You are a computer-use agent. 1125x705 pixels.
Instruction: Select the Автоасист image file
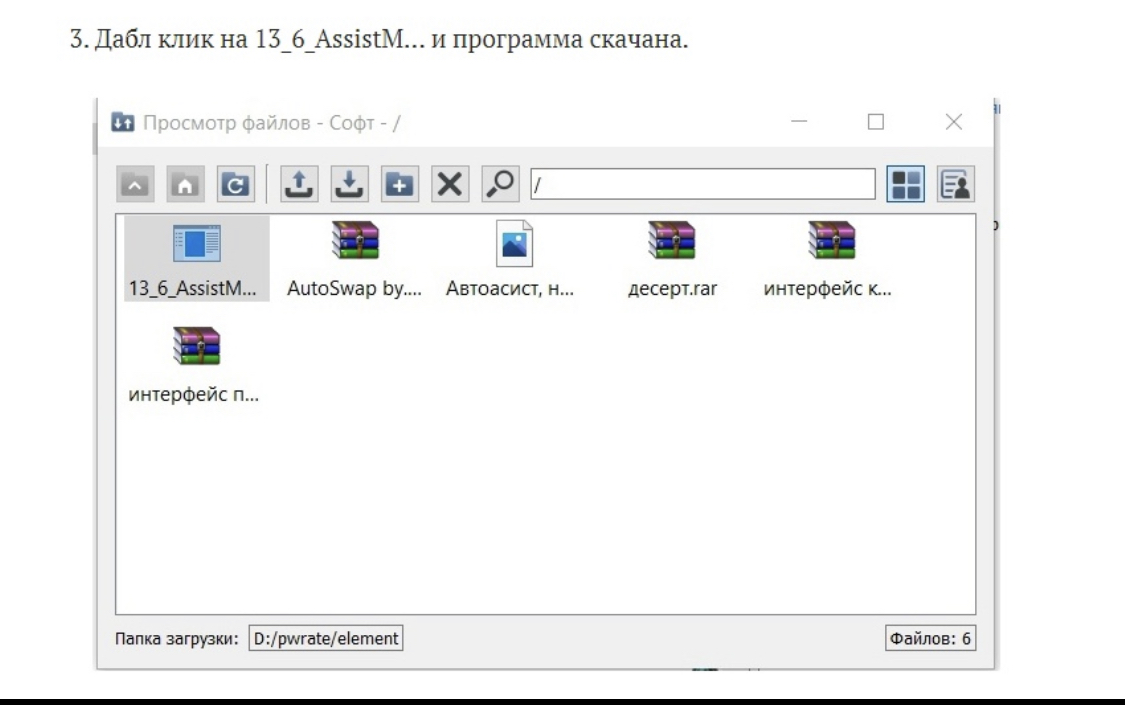point(512,259)
